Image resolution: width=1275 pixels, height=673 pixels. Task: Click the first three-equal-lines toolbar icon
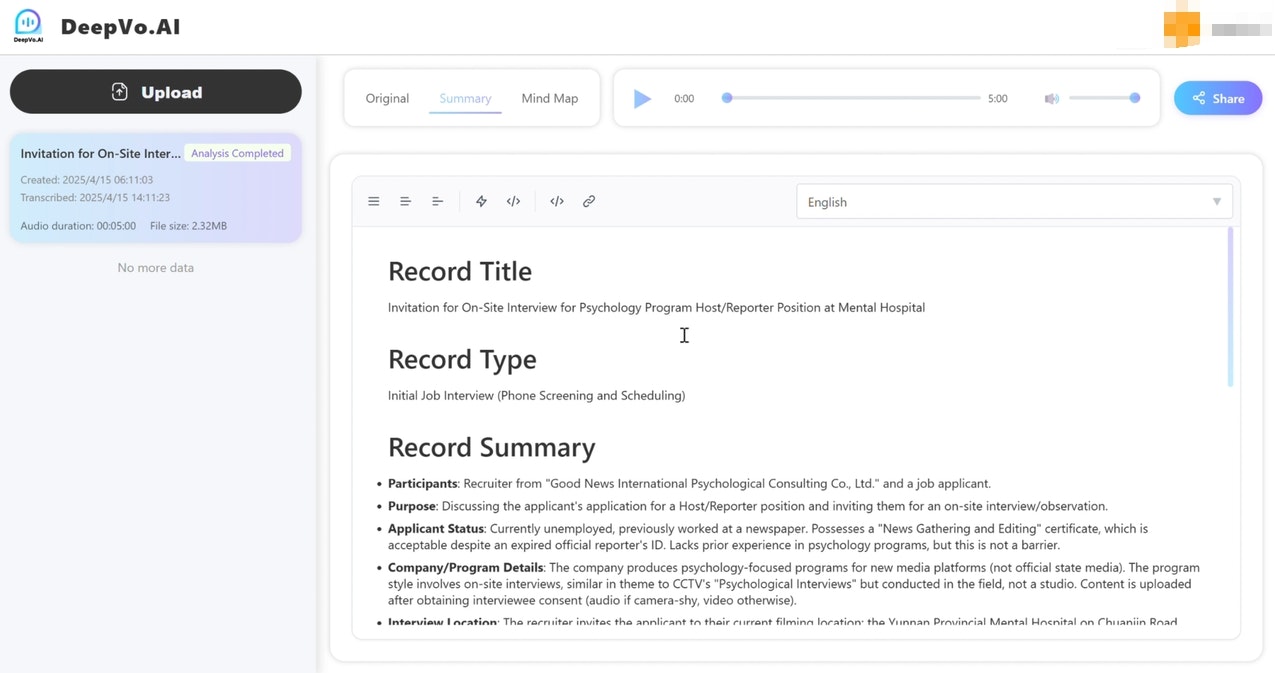pyautogui.click(x=373, y=201)
